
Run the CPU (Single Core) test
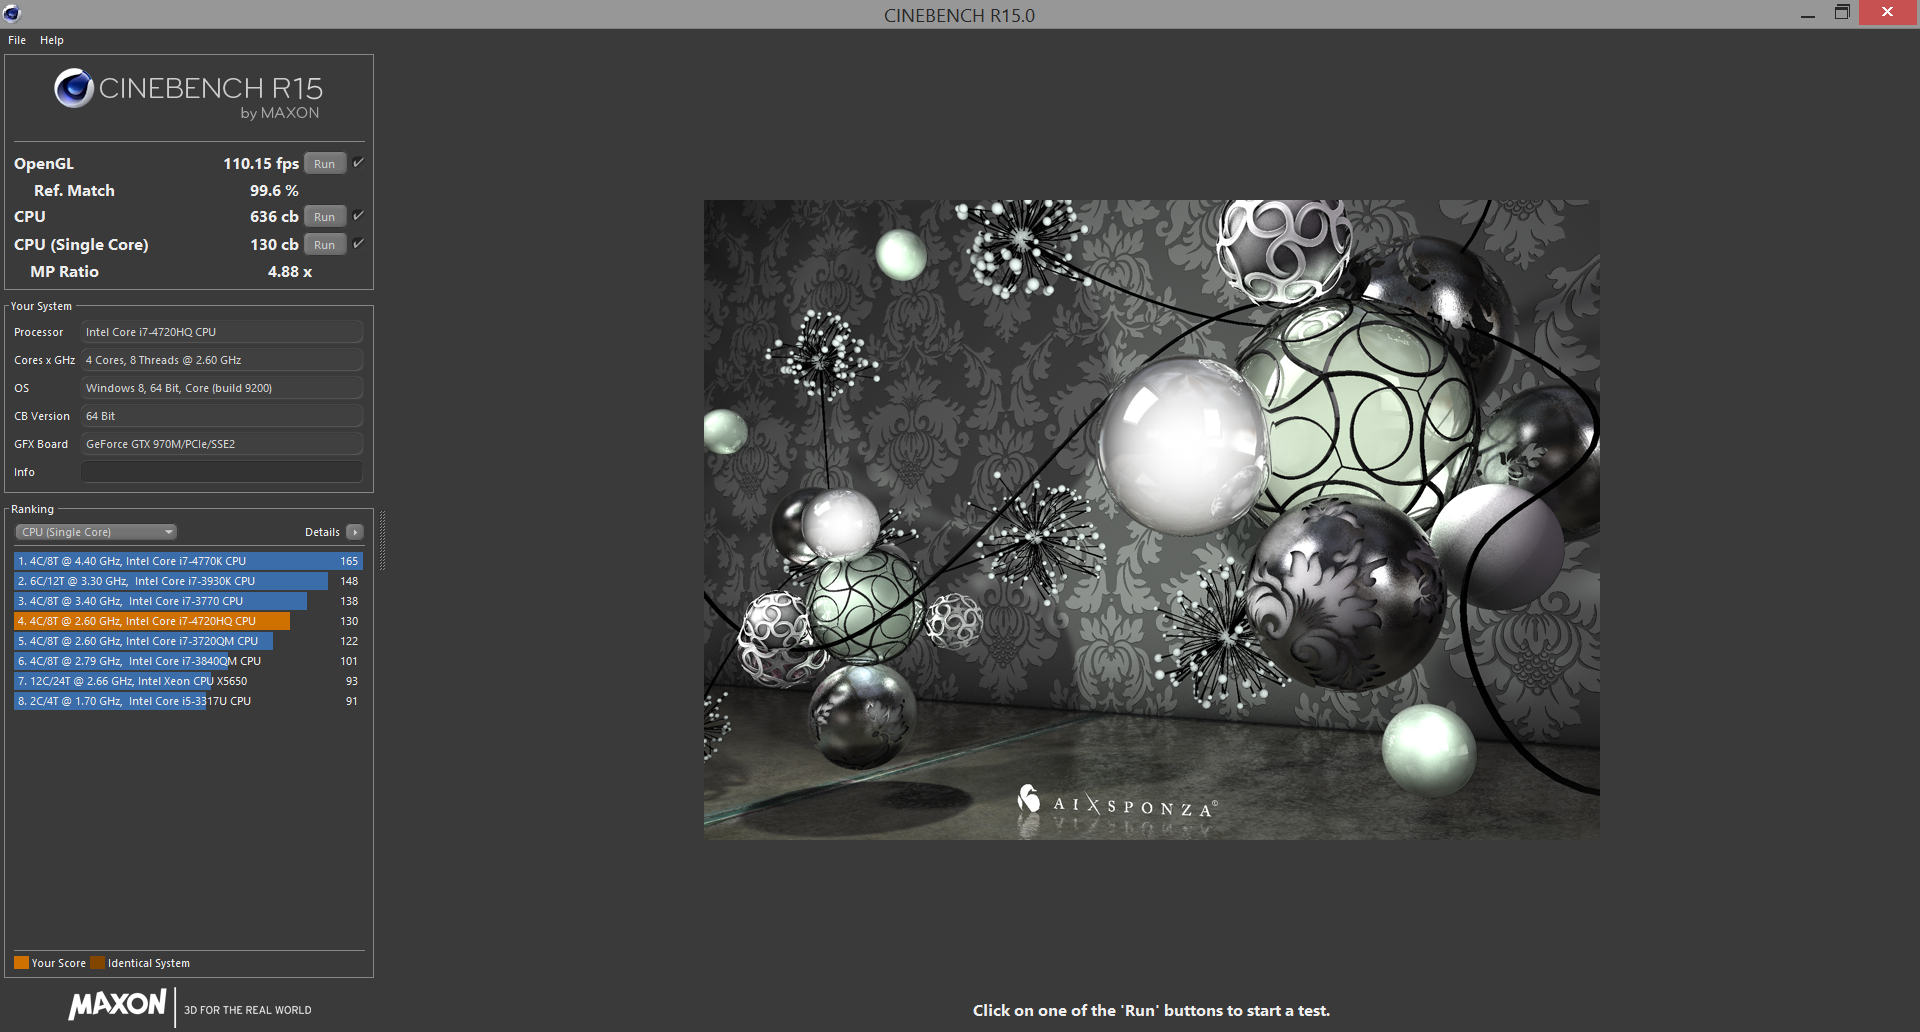click(325, 245)
